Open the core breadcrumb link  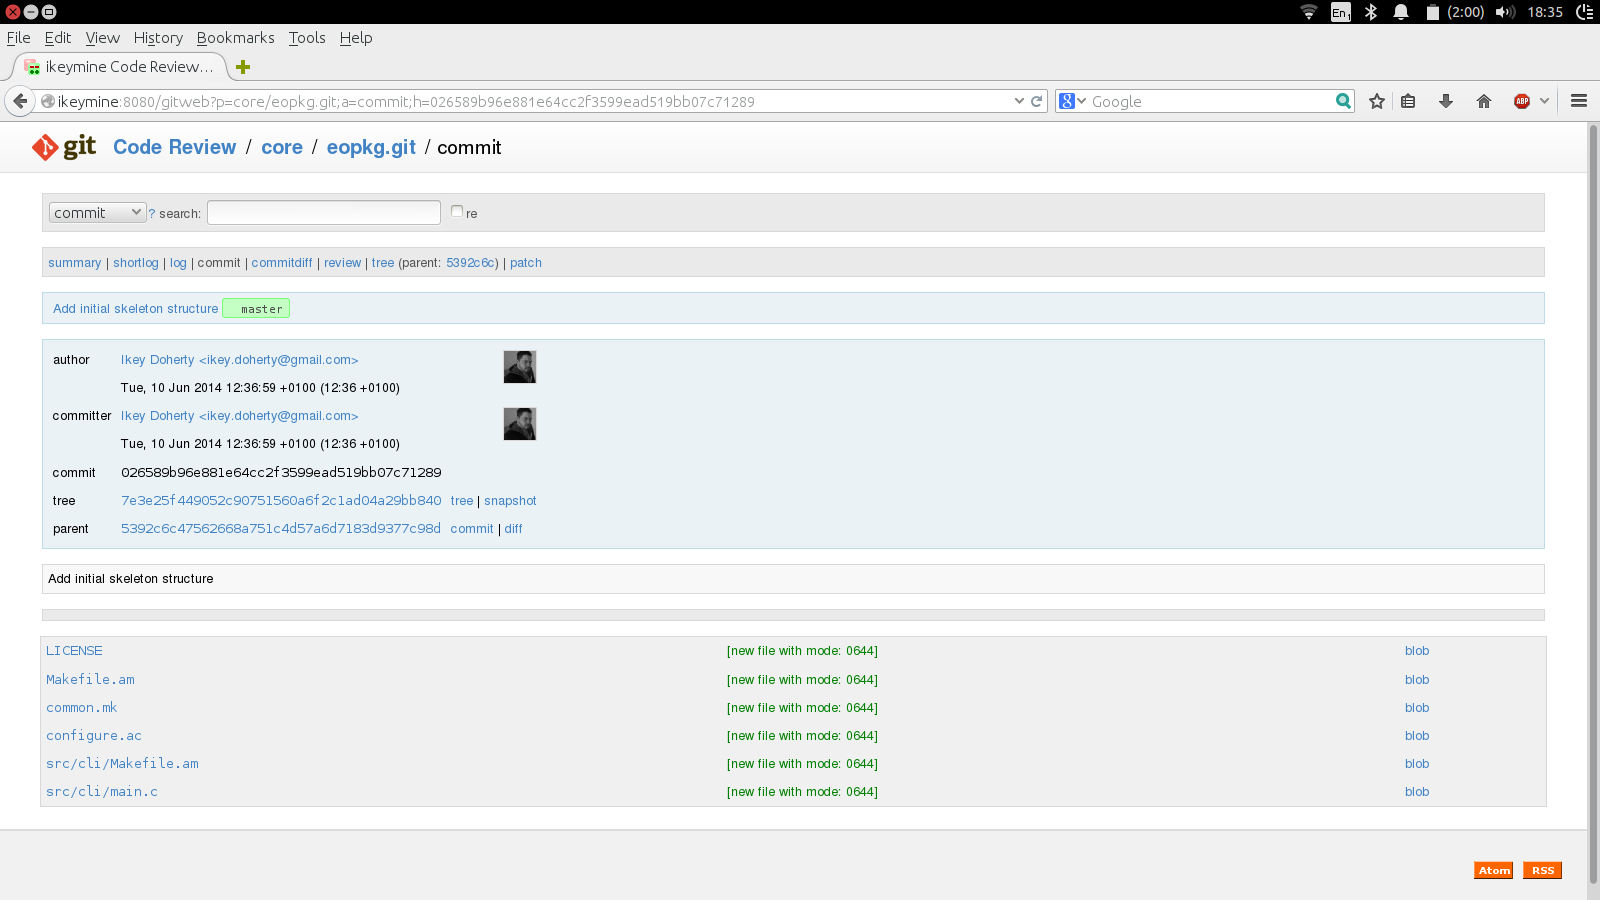281,147
